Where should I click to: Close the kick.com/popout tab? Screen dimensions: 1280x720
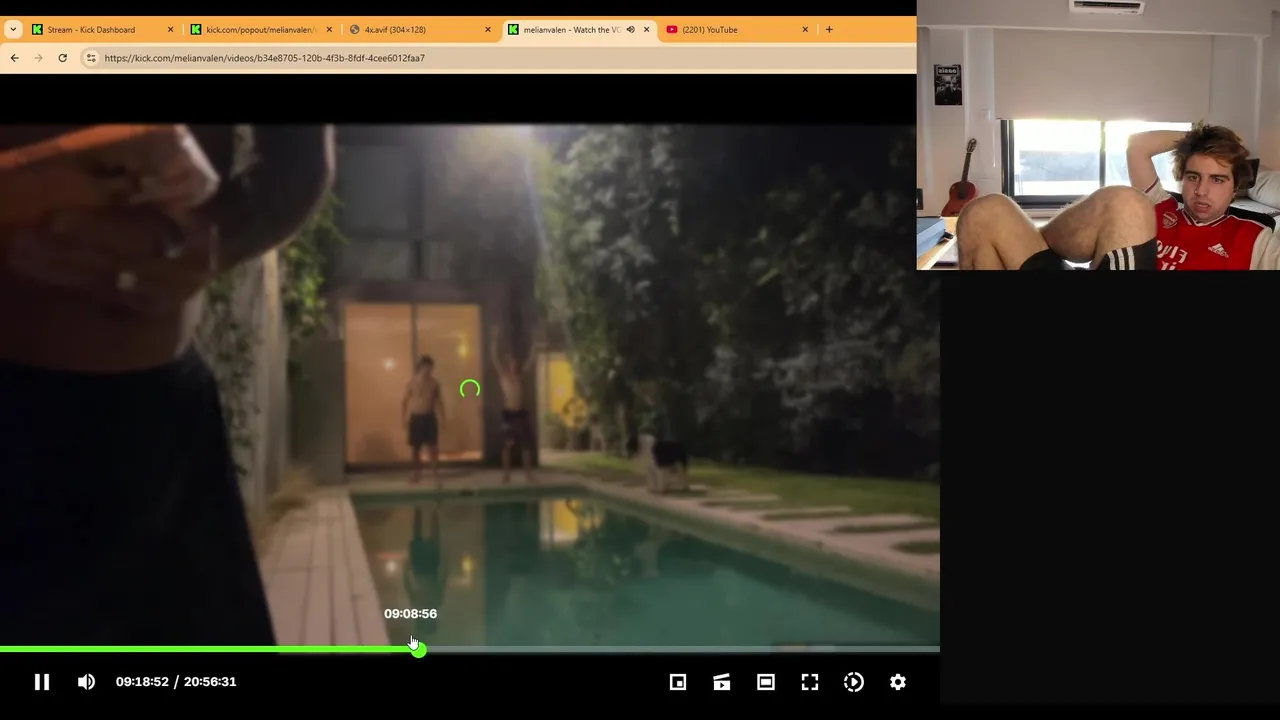329,30
